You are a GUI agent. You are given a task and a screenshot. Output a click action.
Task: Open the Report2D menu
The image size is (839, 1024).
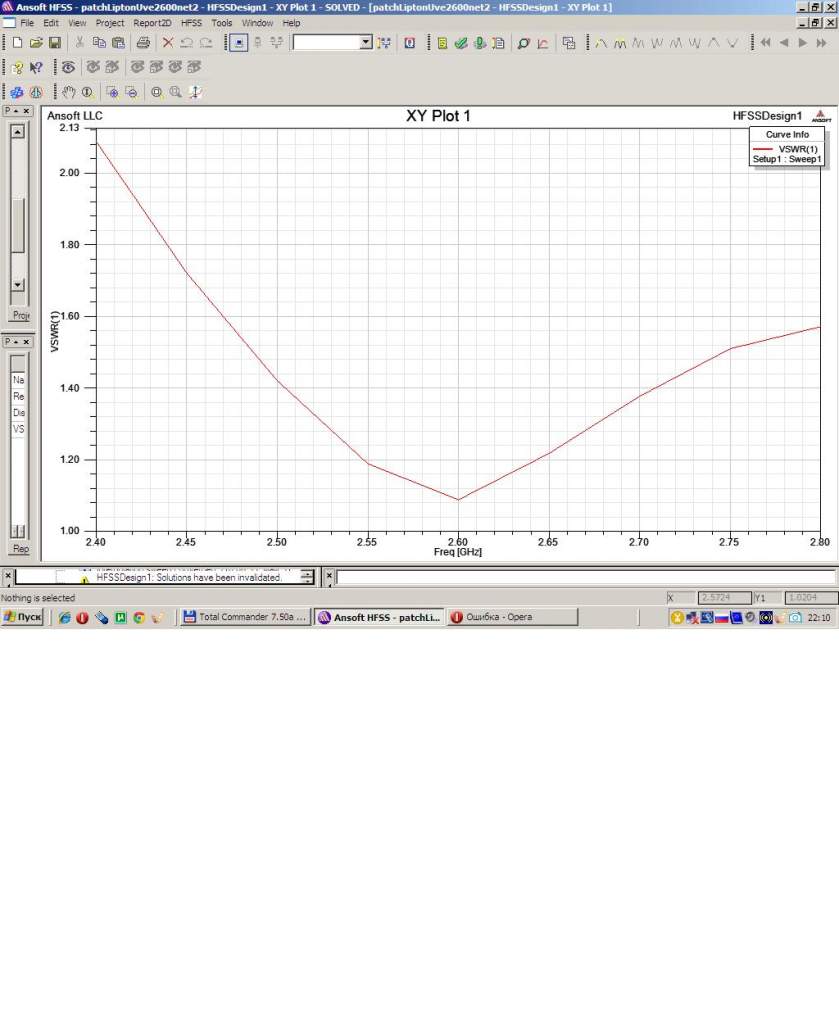coord(153,22)
